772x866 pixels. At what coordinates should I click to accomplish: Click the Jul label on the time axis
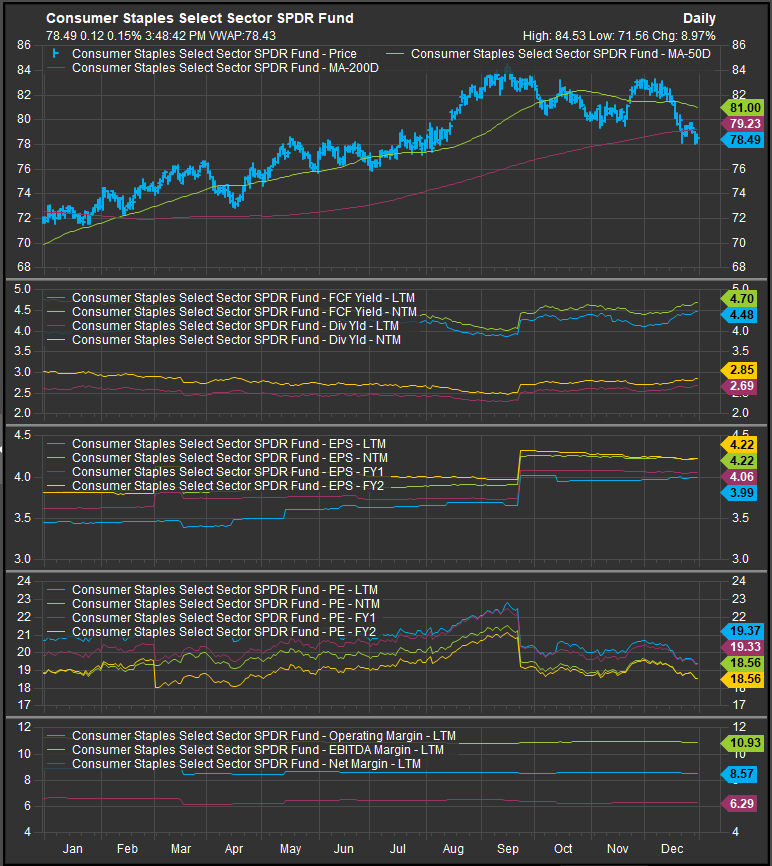coord(398,849)
